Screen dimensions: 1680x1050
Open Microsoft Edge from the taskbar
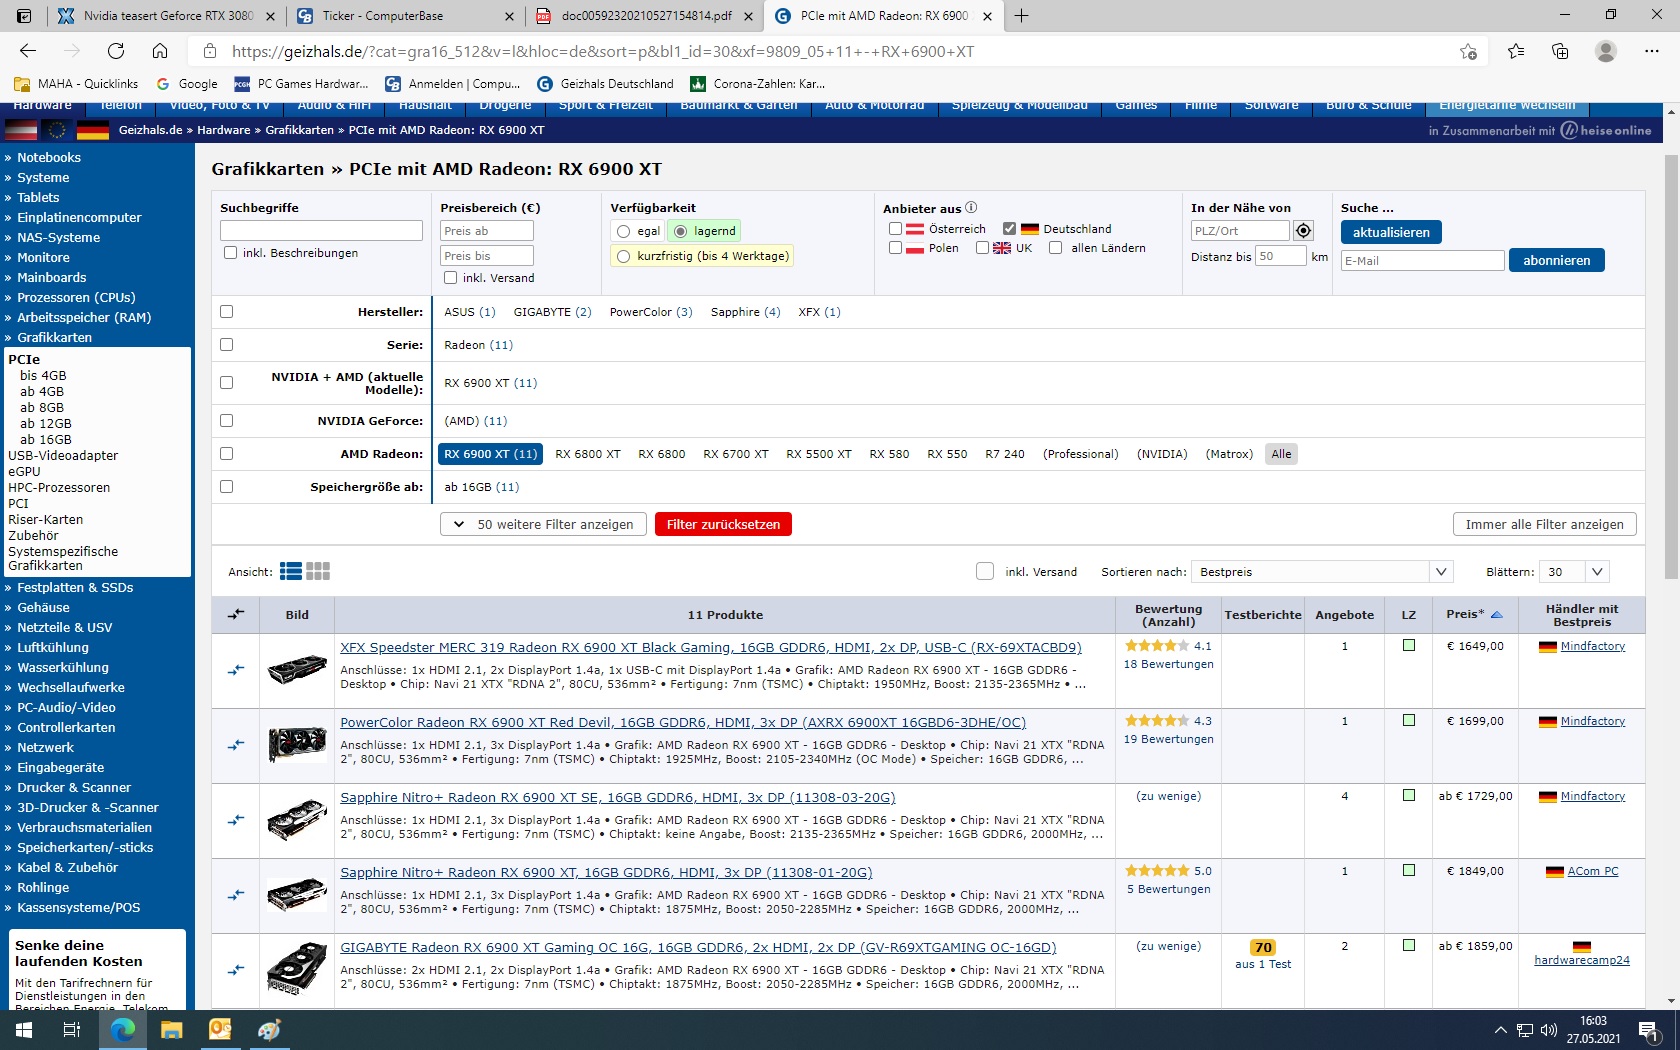click(123, 1030)
